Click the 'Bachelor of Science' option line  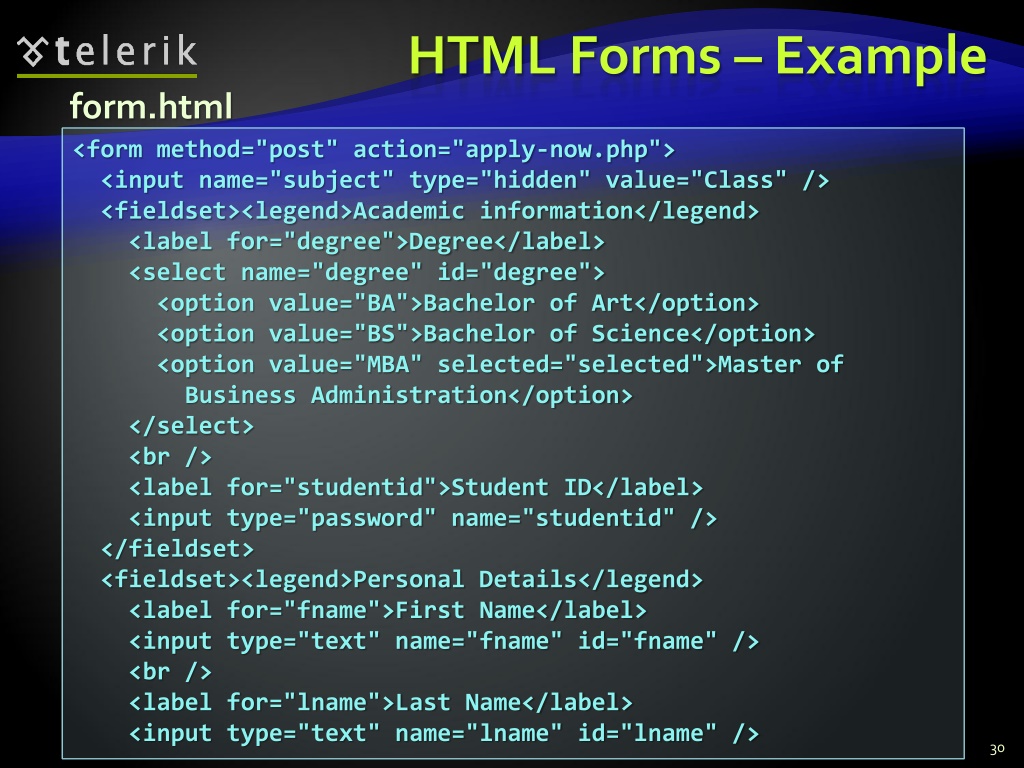pos(486,334)
